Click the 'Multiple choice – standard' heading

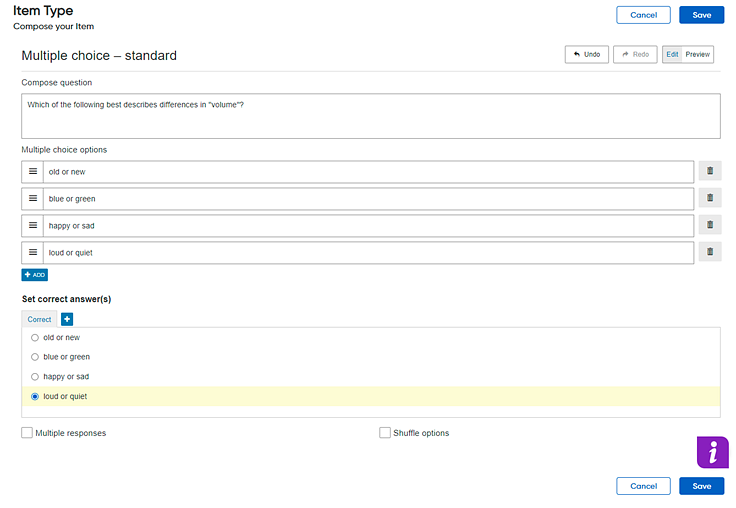pyautogui.click(x=99, y=55)
